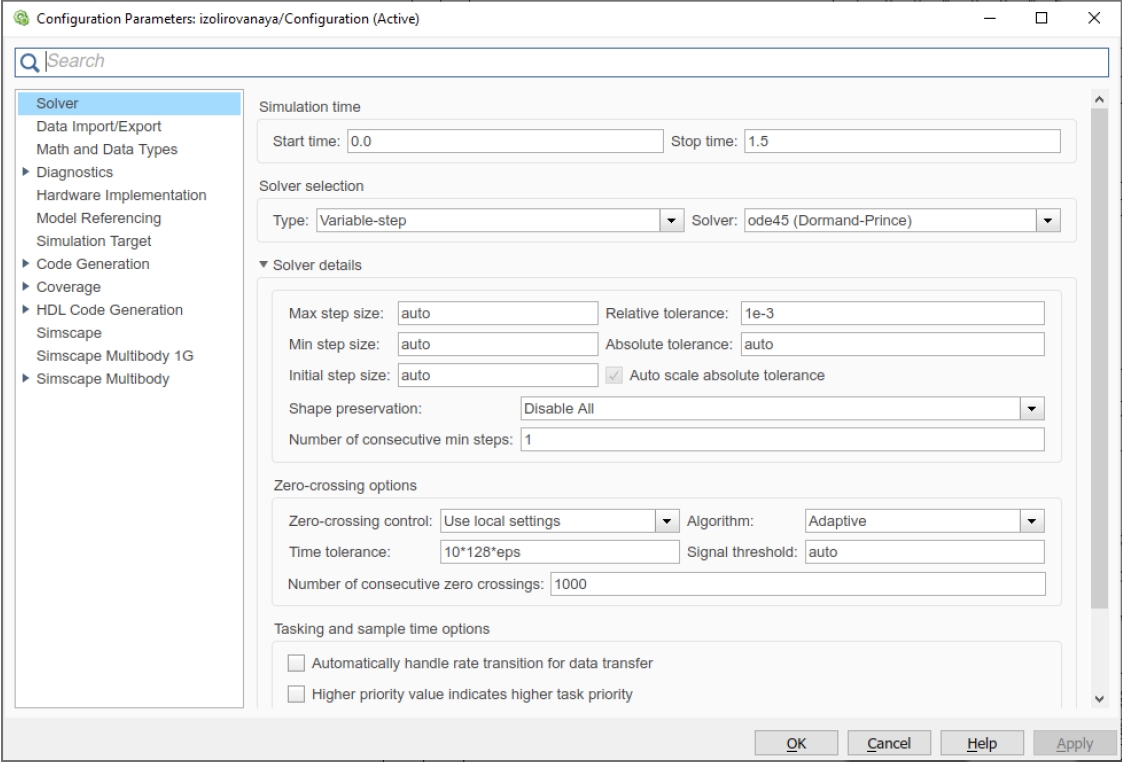This screenshot has width=1122, height=764.
Task: Click Auto scale absolute tolerance checkbox
Action: point(615,376)
